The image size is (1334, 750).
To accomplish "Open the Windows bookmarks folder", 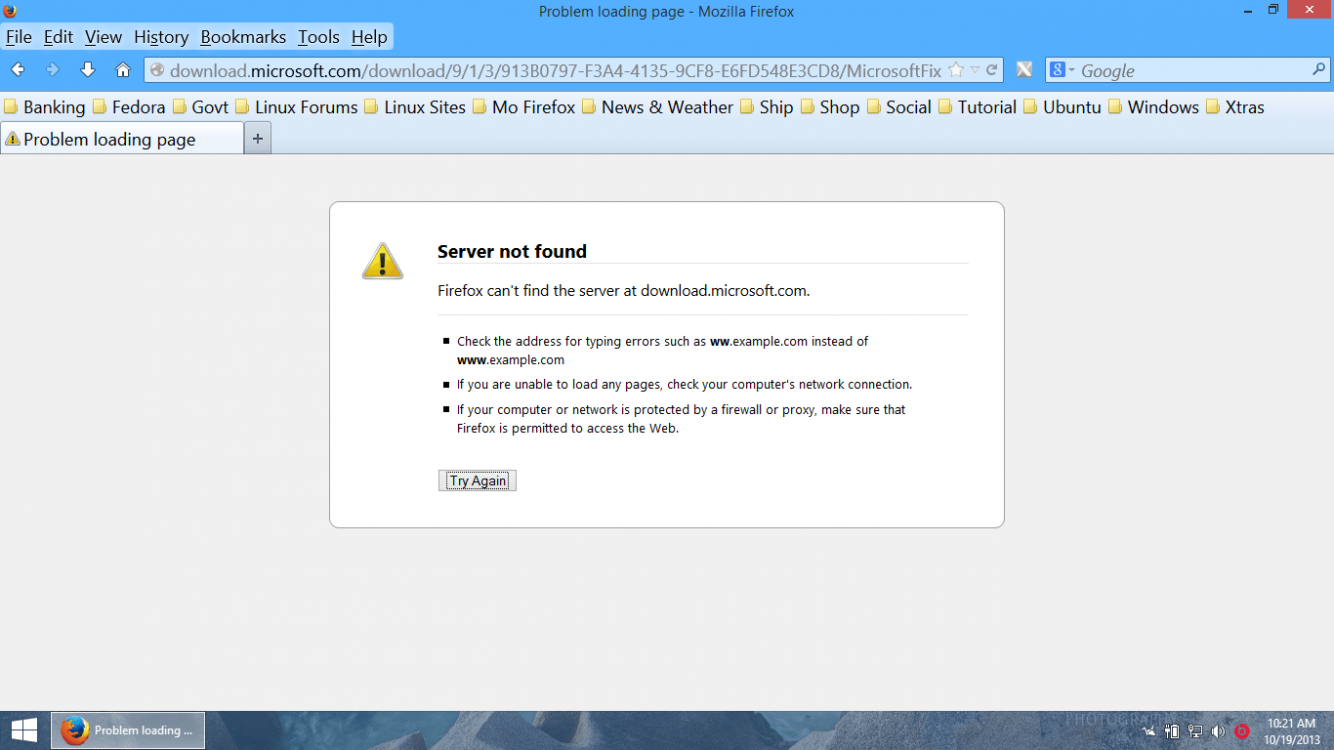I will point(1153,107).
